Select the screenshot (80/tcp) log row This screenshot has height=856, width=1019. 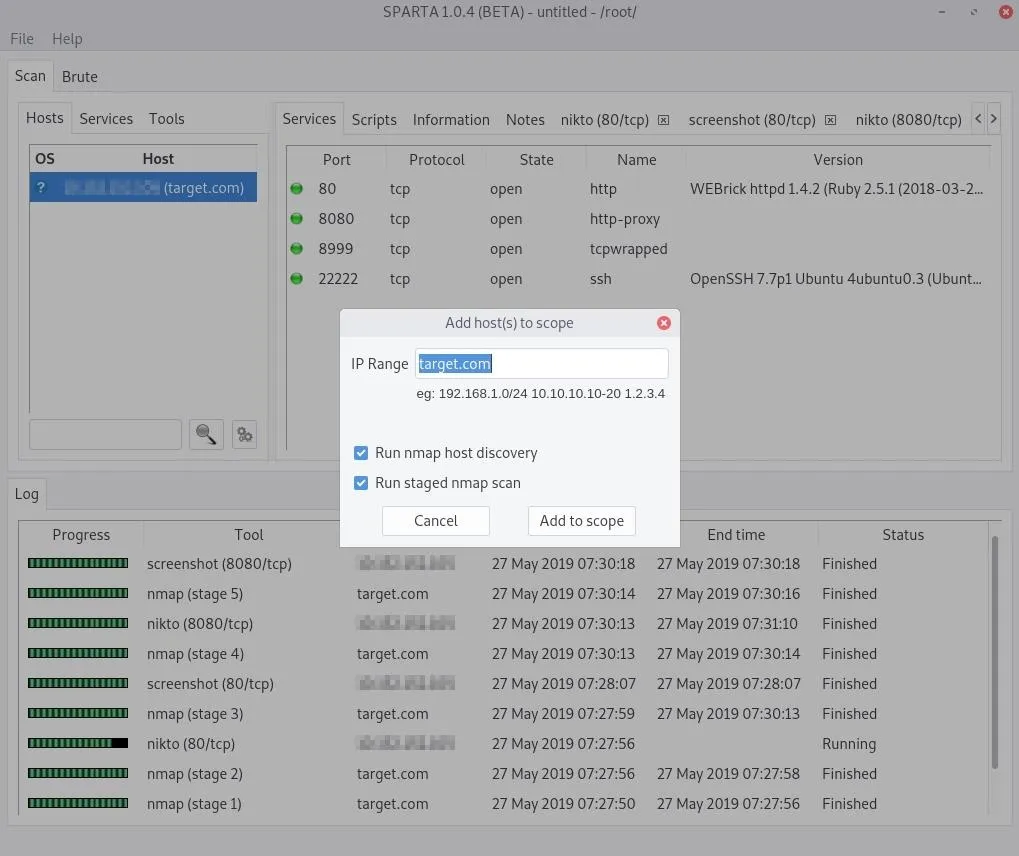[503, 684]
